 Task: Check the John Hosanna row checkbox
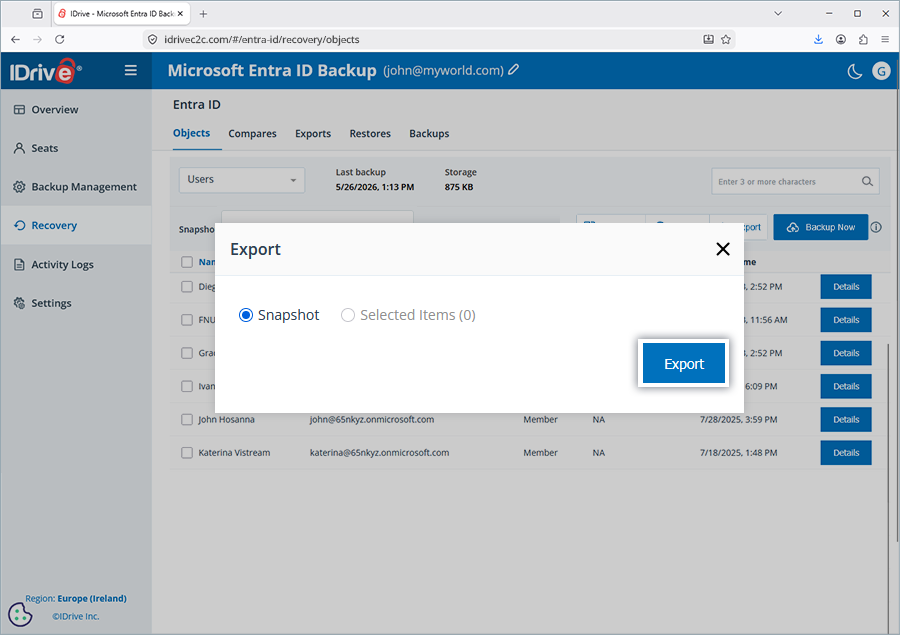click(187, 420)
